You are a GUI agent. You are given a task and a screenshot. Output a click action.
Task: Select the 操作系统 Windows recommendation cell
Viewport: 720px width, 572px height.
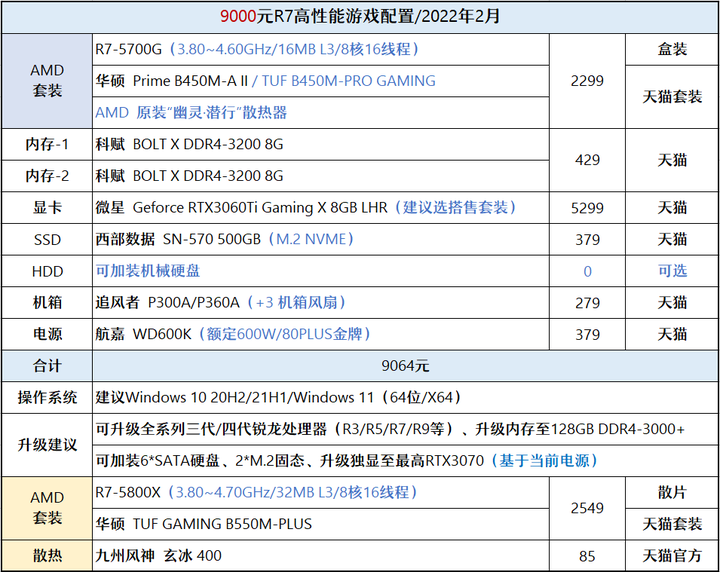click(405, 398)
